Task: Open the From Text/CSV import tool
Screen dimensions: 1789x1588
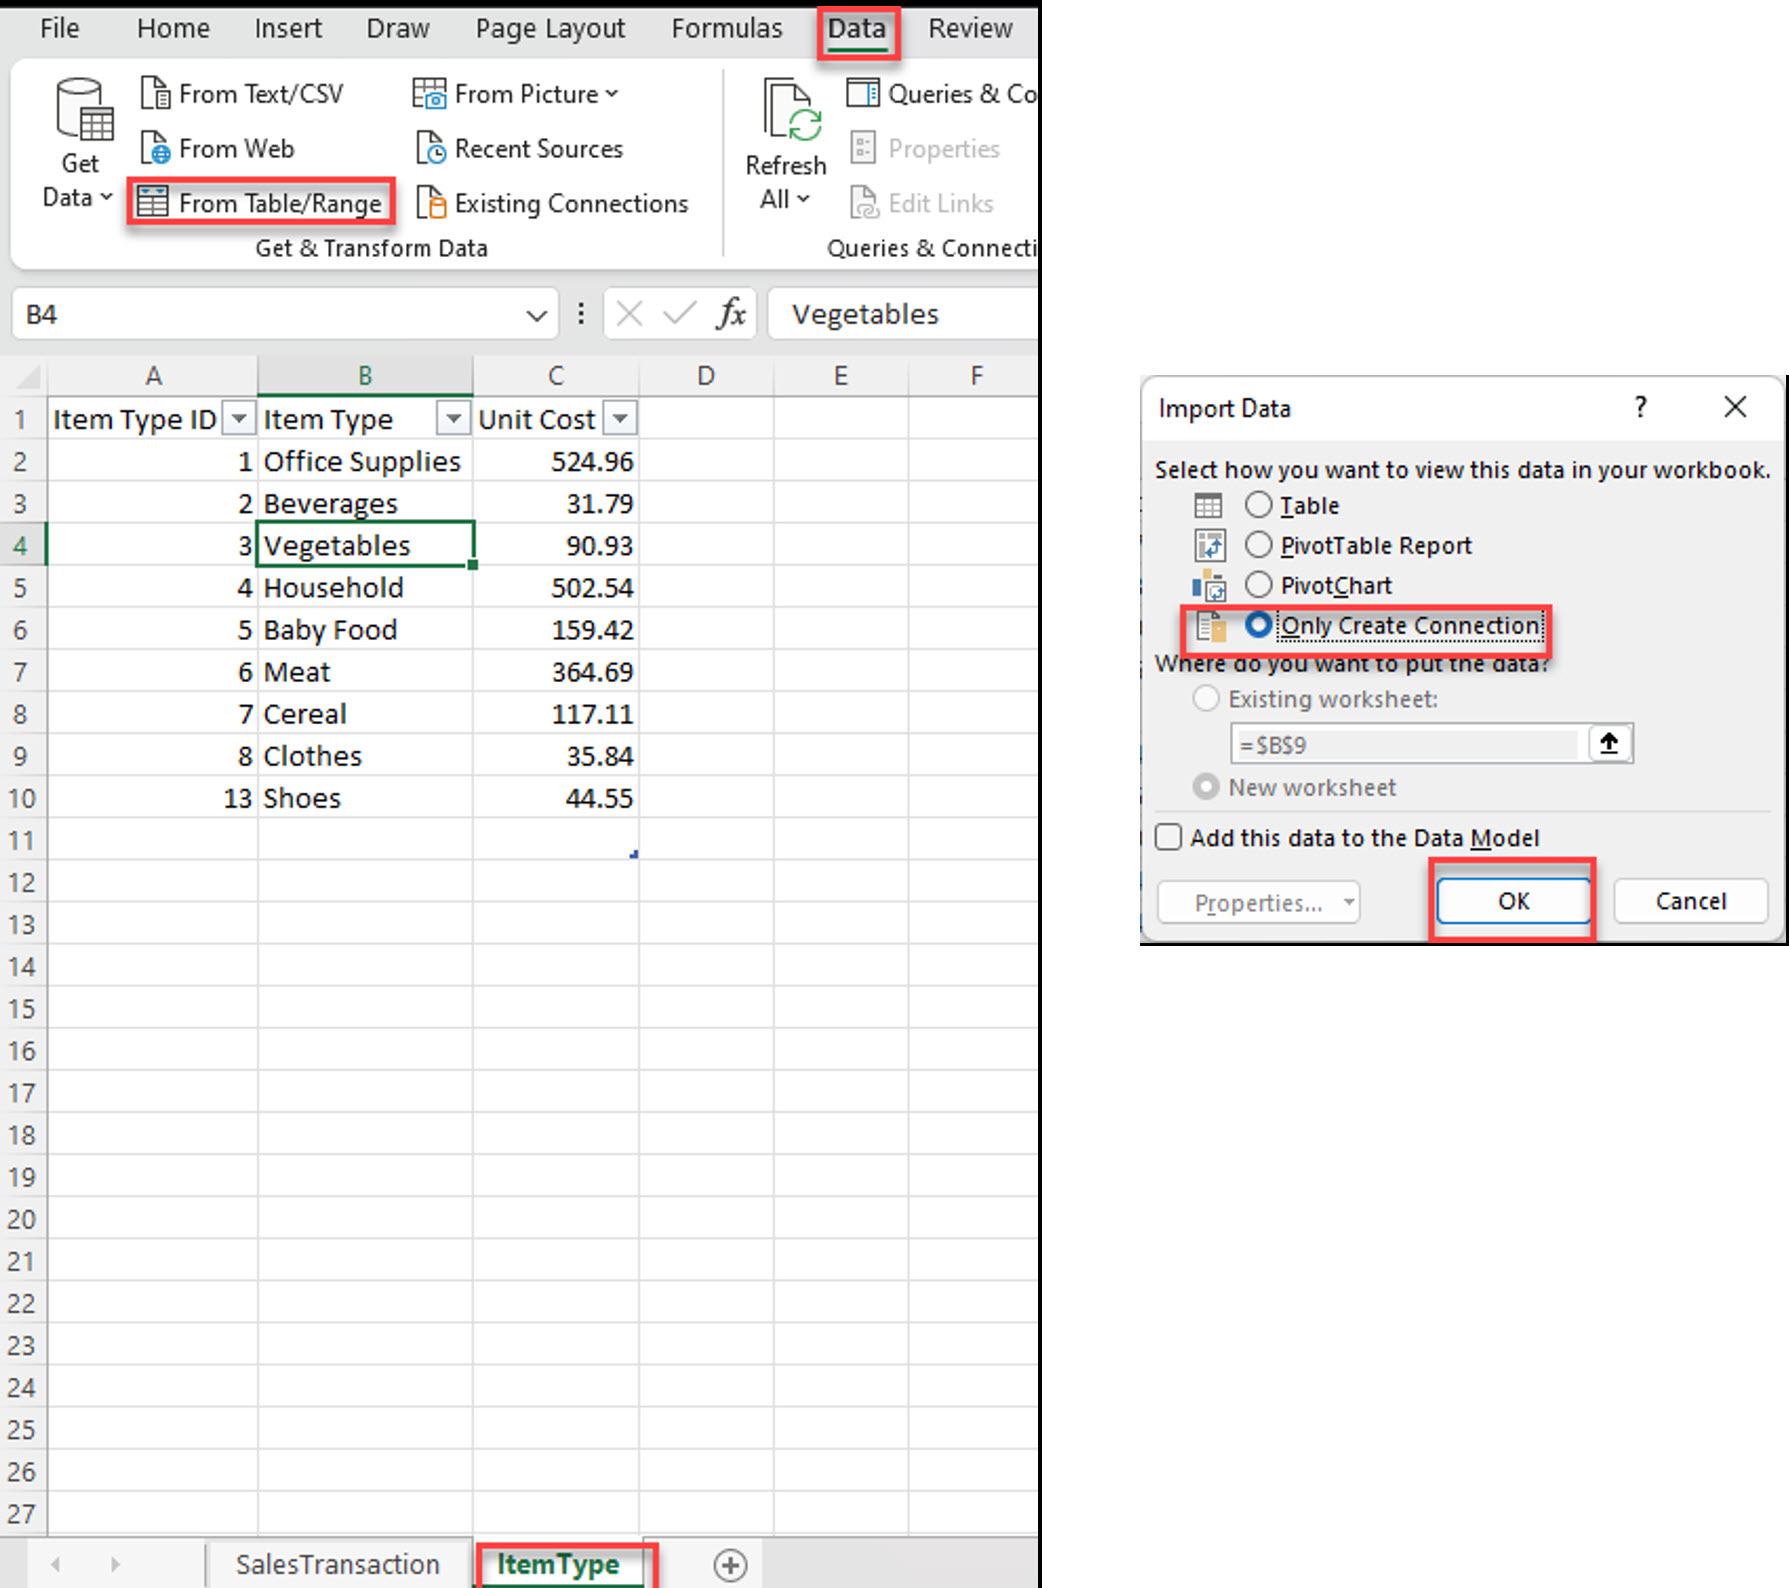Action: coord(243,93)
